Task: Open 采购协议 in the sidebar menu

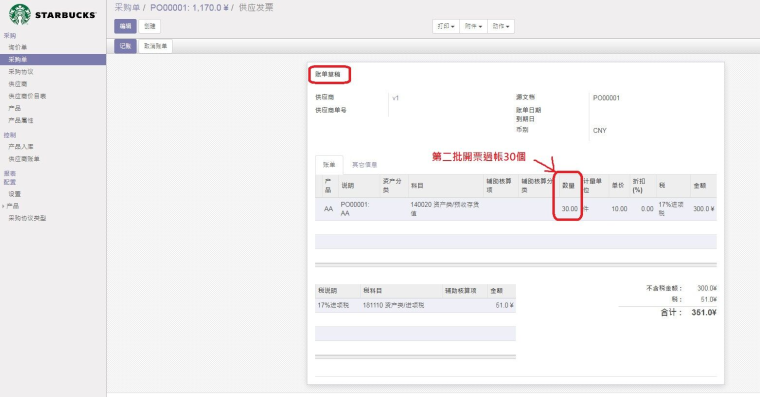Action: point(21,72)
